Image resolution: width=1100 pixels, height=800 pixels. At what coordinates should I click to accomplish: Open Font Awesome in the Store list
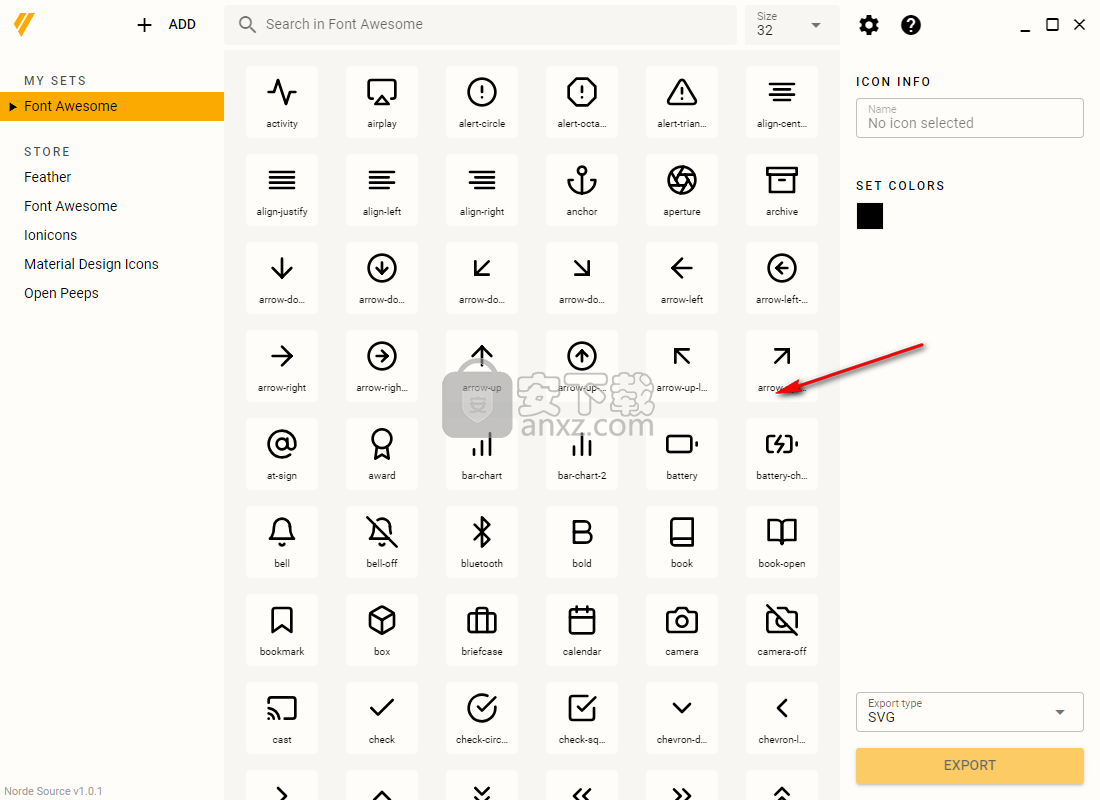pyautogui.click(x=71, y=206)
